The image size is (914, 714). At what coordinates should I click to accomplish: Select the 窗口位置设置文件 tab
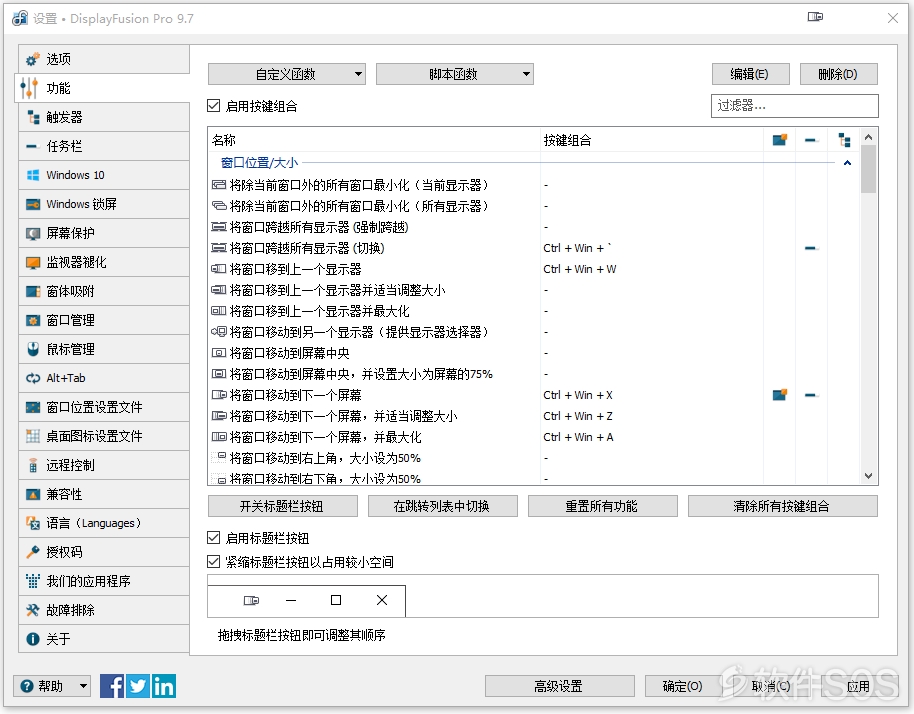[104, 407]
